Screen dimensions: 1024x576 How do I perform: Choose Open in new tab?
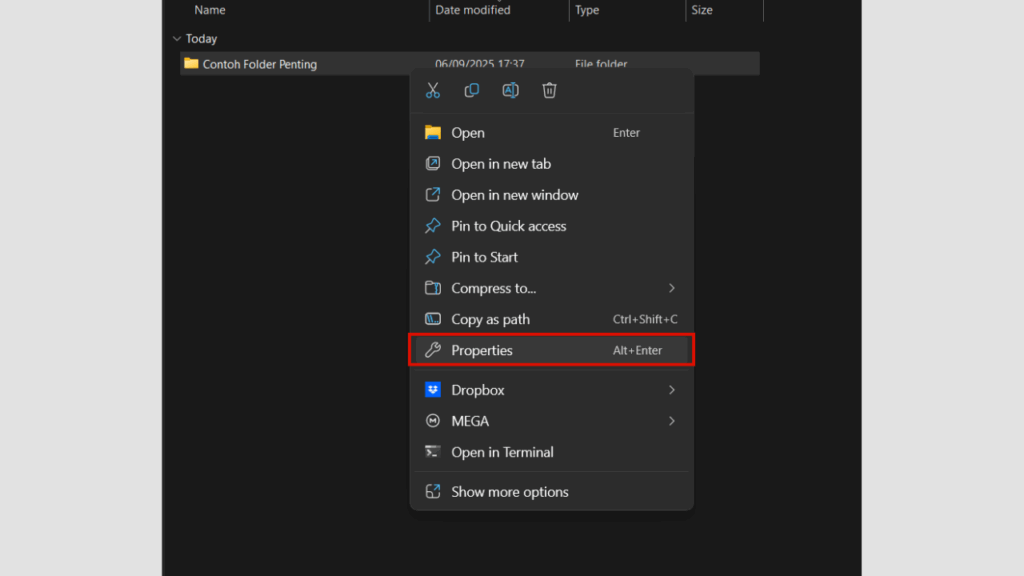coord(501,164)
